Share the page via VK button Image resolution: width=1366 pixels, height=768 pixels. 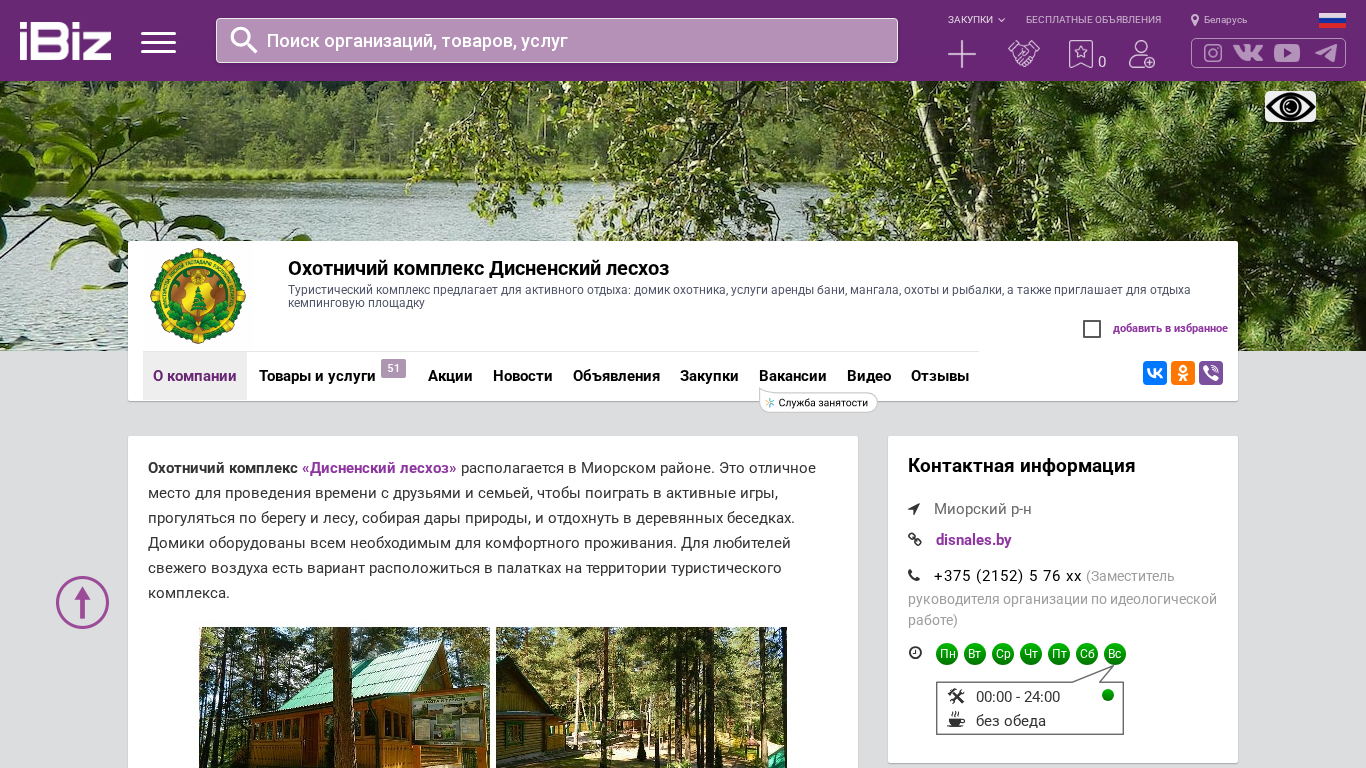[x=1155, y=373]
